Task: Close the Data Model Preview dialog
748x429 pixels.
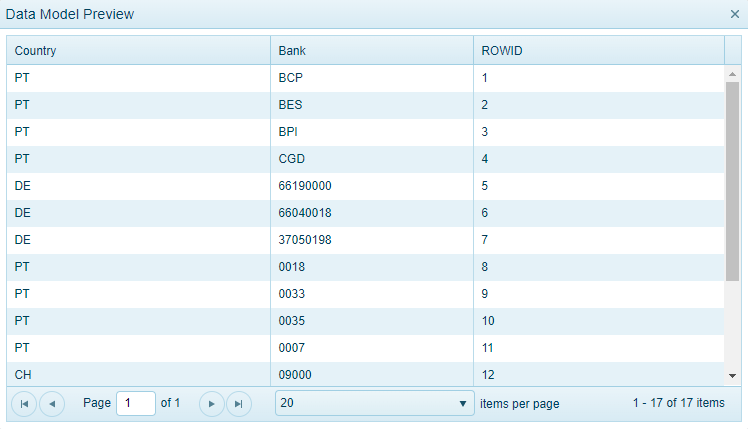Action: click(x=734, y=14)
